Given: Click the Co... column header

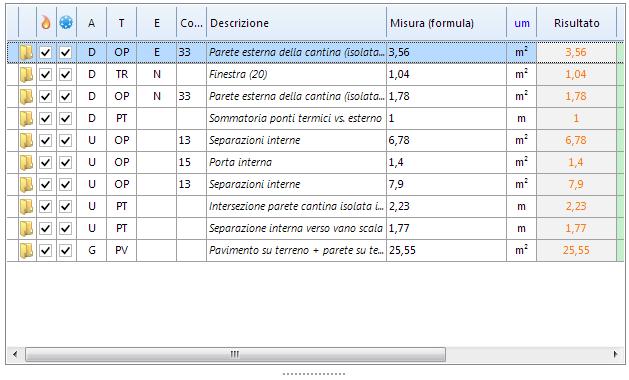Looking at the screenshot, I should tap(191, 23).
